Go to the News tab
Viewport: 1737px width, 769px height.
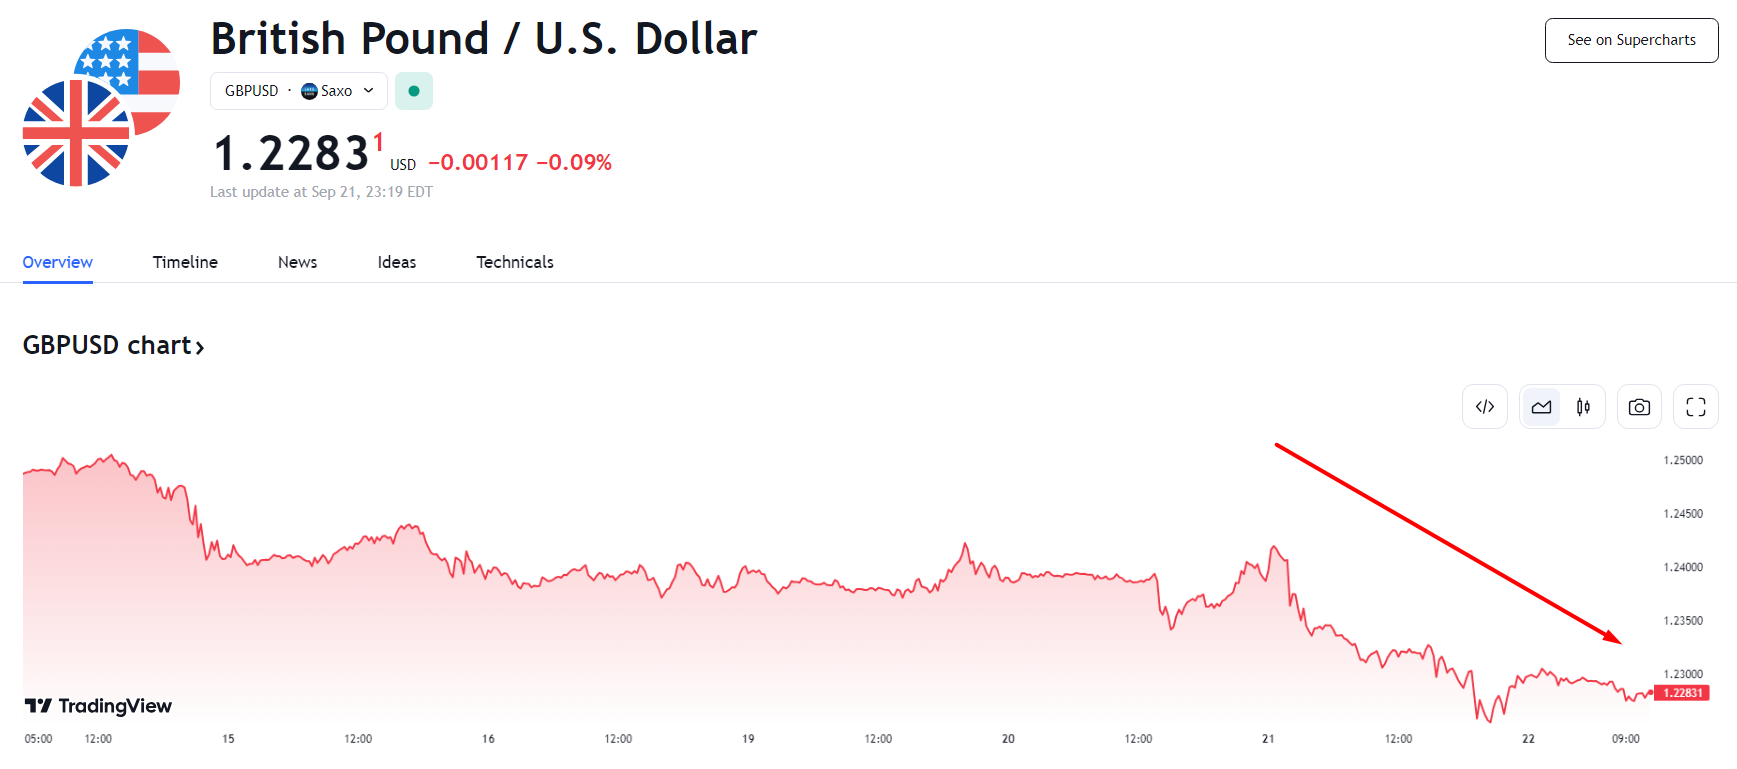(x=297, y=262)
